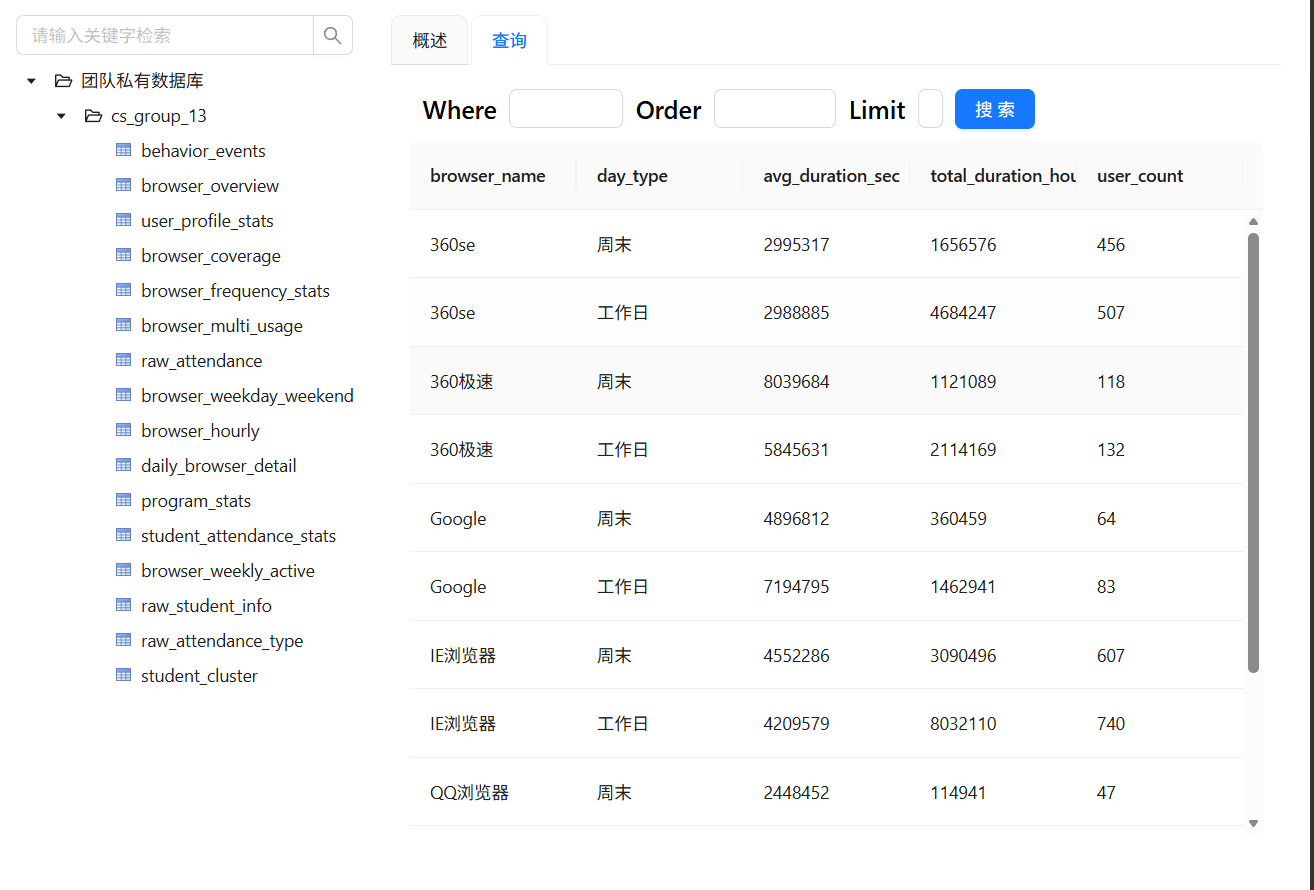Click table icon beside student_cluster
Image resolution: width=1314 pixels, height=890 pixels.
[124, 675]
